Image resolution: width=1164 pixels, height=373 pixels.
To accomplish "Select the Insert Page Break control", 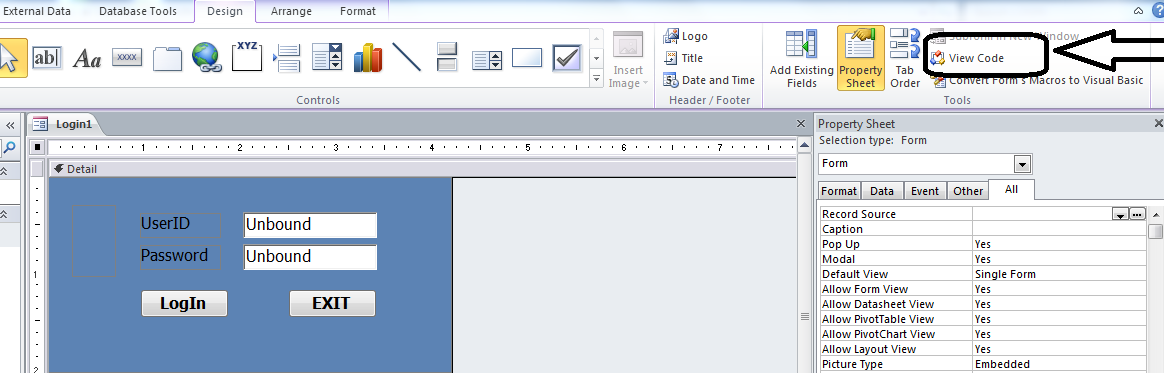I will 287,58.
